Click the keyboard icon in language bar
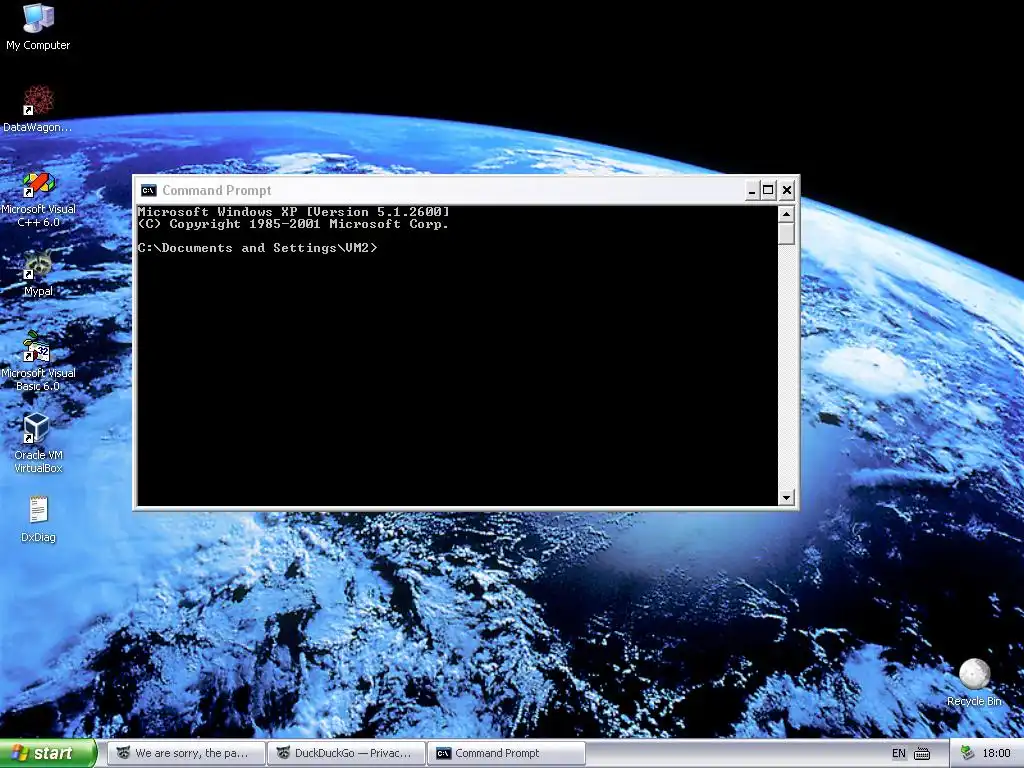Screen dimensions: 1024x768 (921, 754)
